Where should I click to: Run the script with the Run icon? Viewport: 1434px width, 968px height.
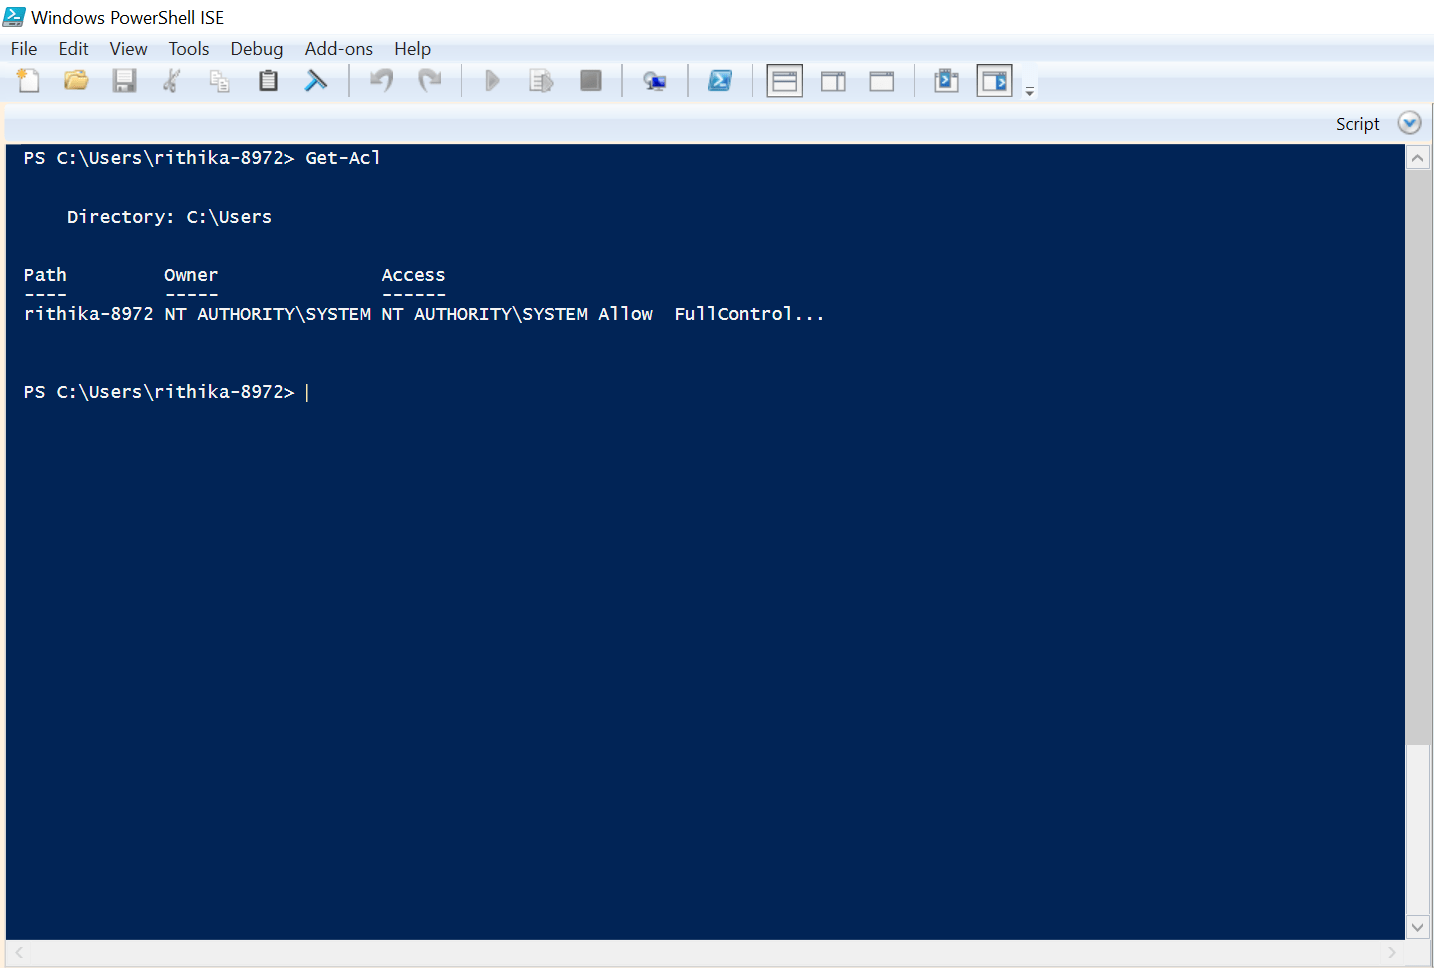click(491, 80)
